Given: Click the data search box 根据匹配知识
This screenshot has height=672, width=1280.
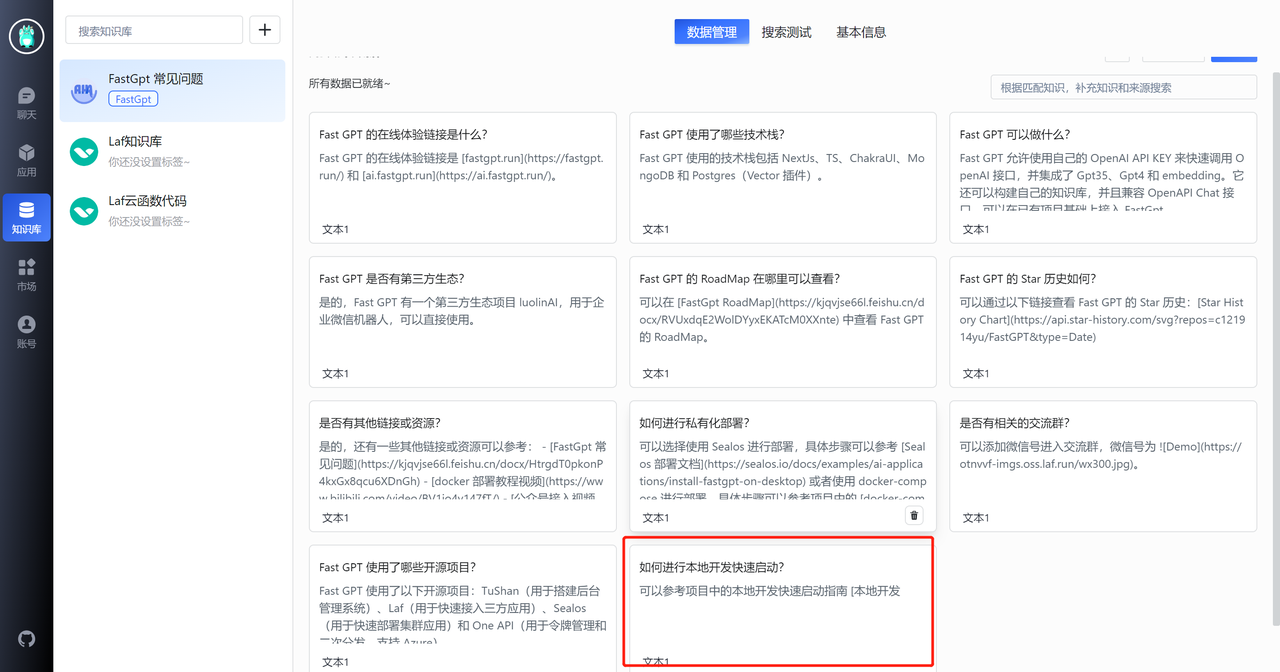Looking at the screenshot, I should click(x=1123, y=87).
